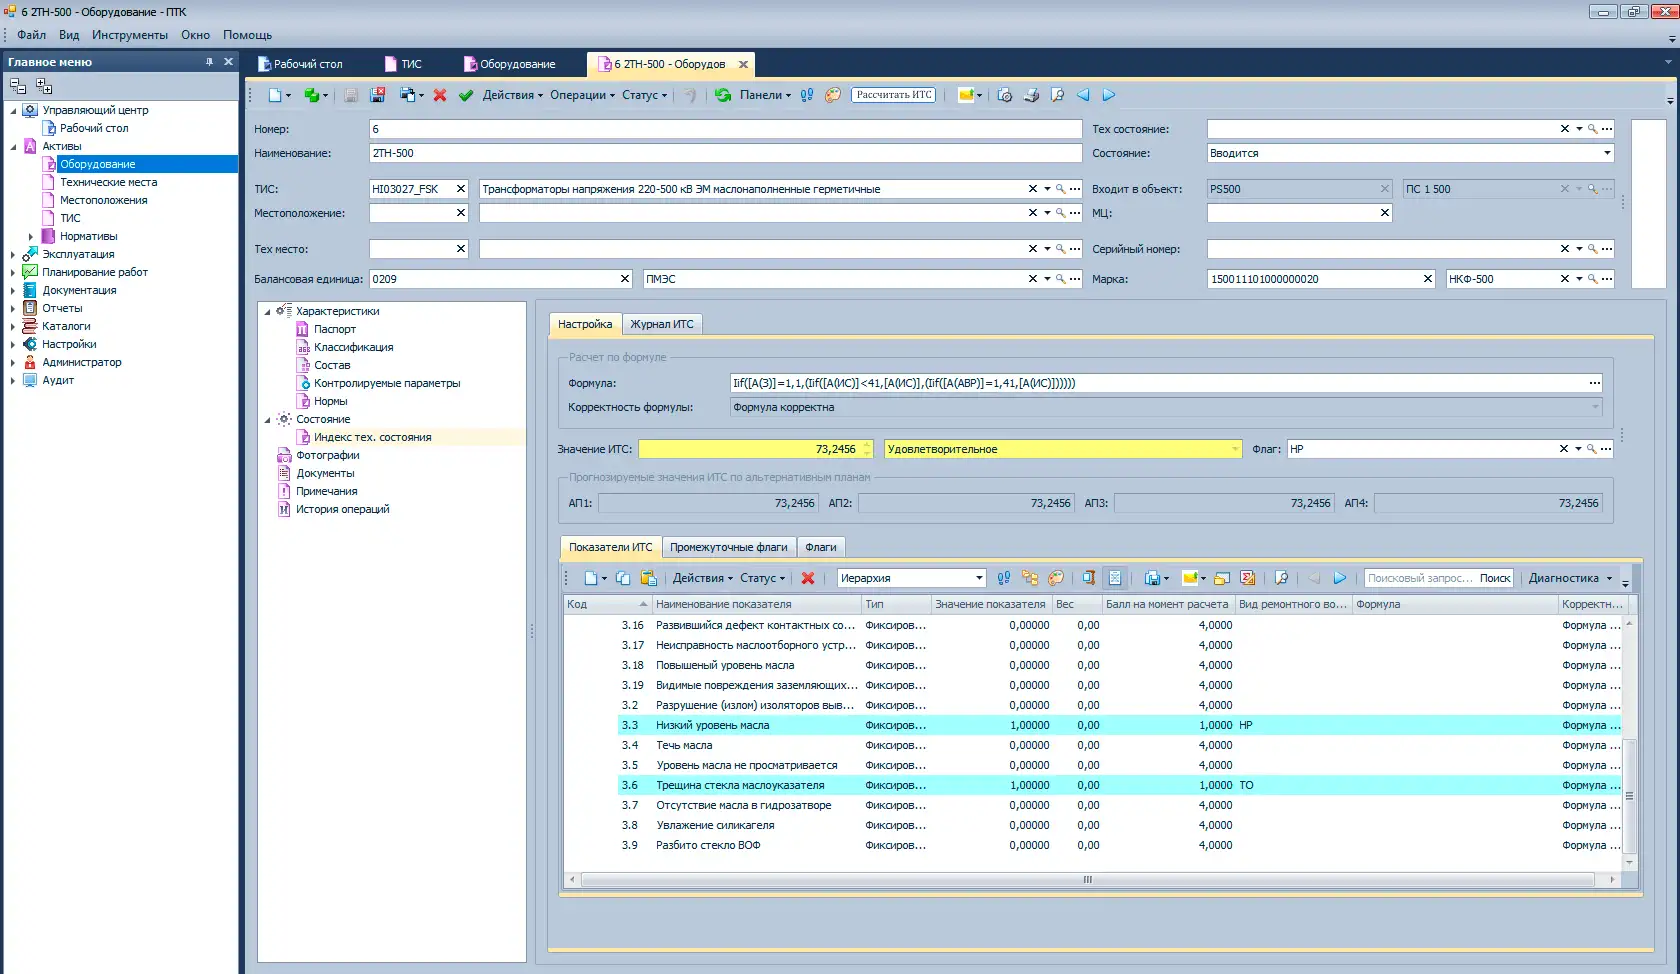
Task: Open the 'Иерархия' view dropdown
Action: click(979, 578)
